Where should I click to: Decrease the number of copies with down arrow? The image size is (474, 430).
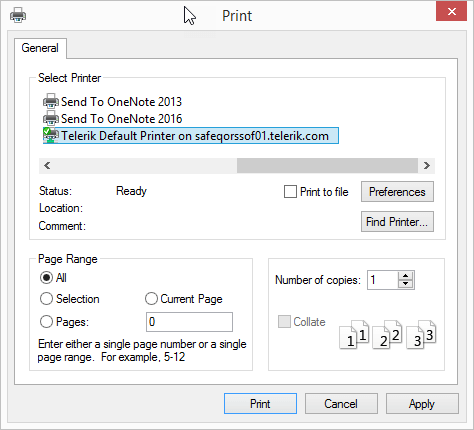[x=406, y=284]
